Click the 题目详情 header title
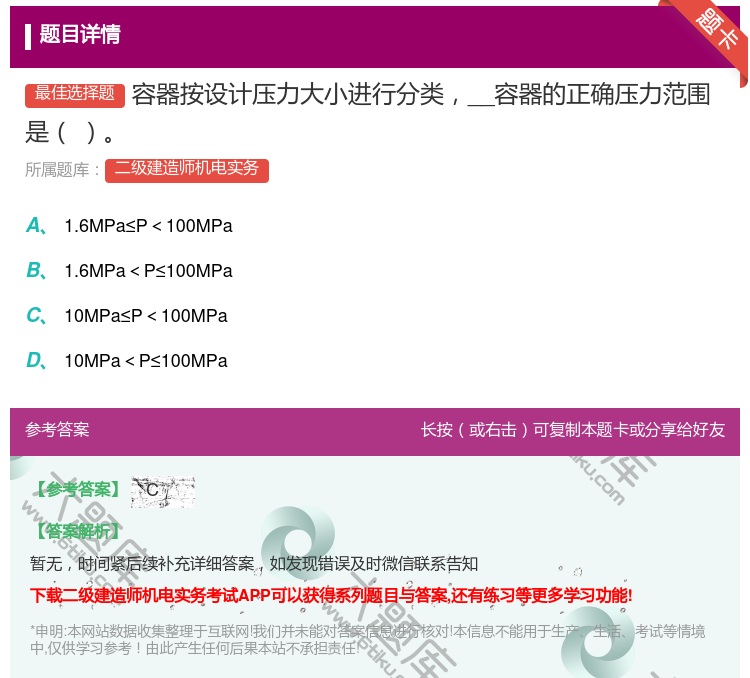Viewport: 750px width, 678px height. [80, 34]
